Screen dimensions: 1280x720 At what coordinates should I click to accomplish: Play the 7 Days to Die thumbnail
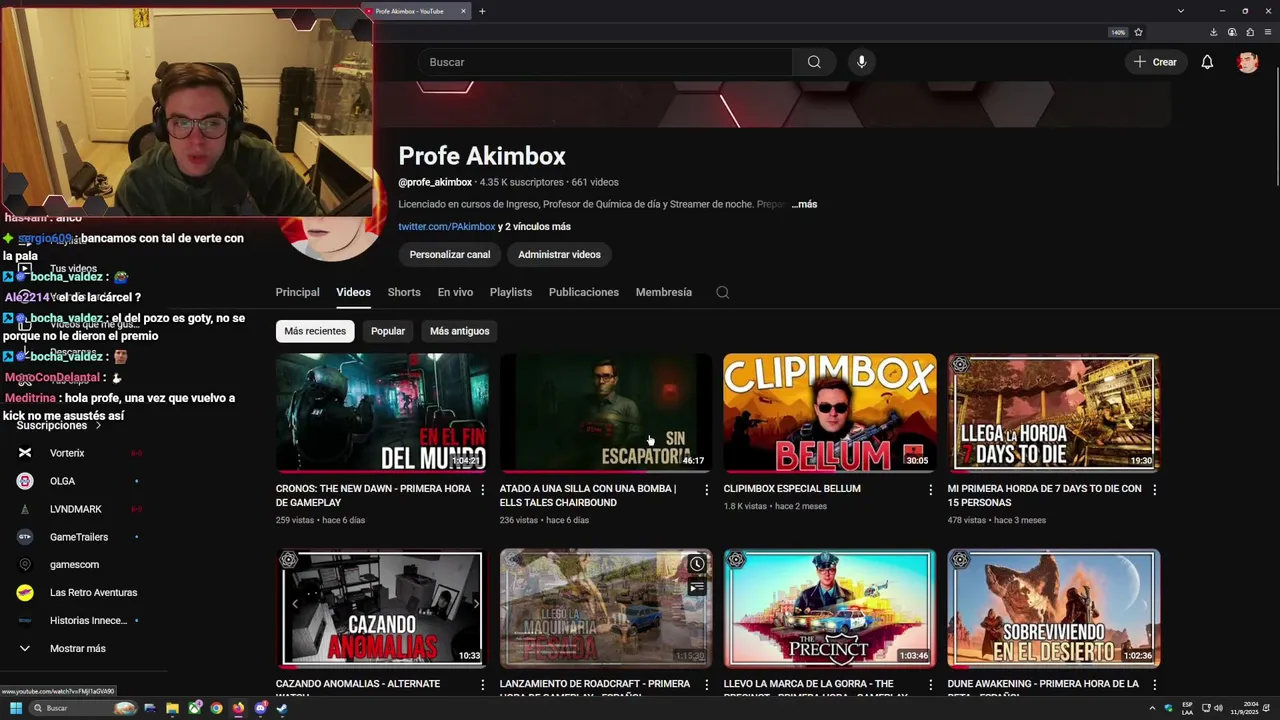[1054, 412]
